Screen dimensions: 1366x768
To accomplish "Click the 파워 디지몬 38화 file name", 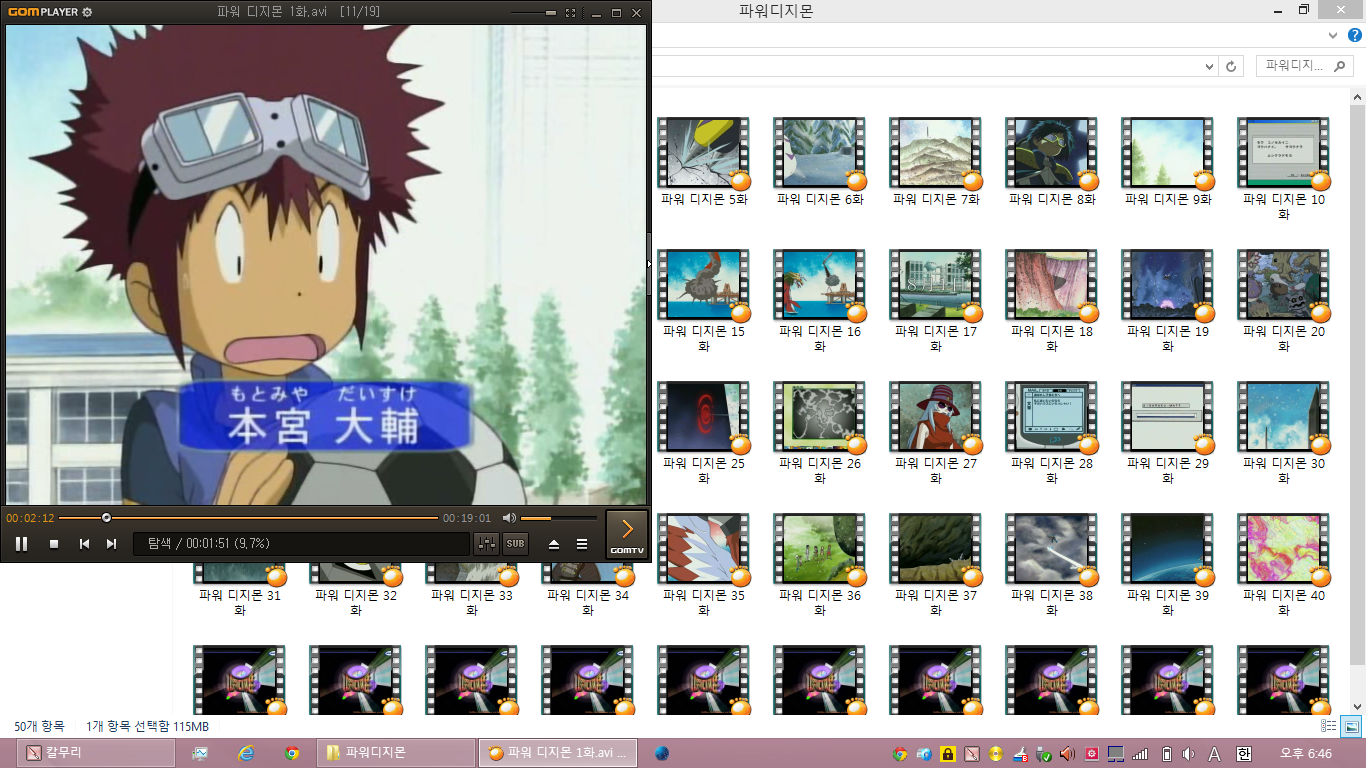I will pyautogui.click(x=1052, y=602).
